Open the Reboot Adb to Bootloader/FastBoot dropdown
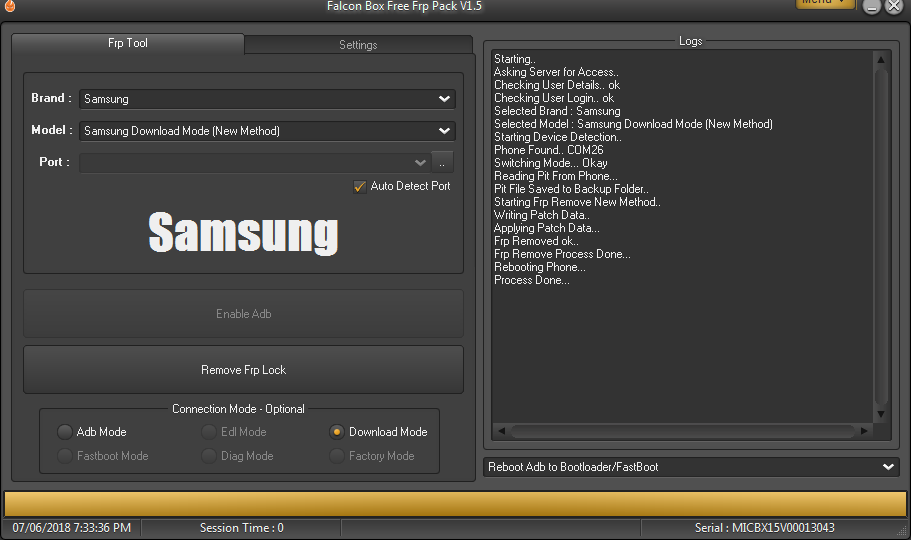The height and width of the screenshot is (540, 911). (691, 467)
